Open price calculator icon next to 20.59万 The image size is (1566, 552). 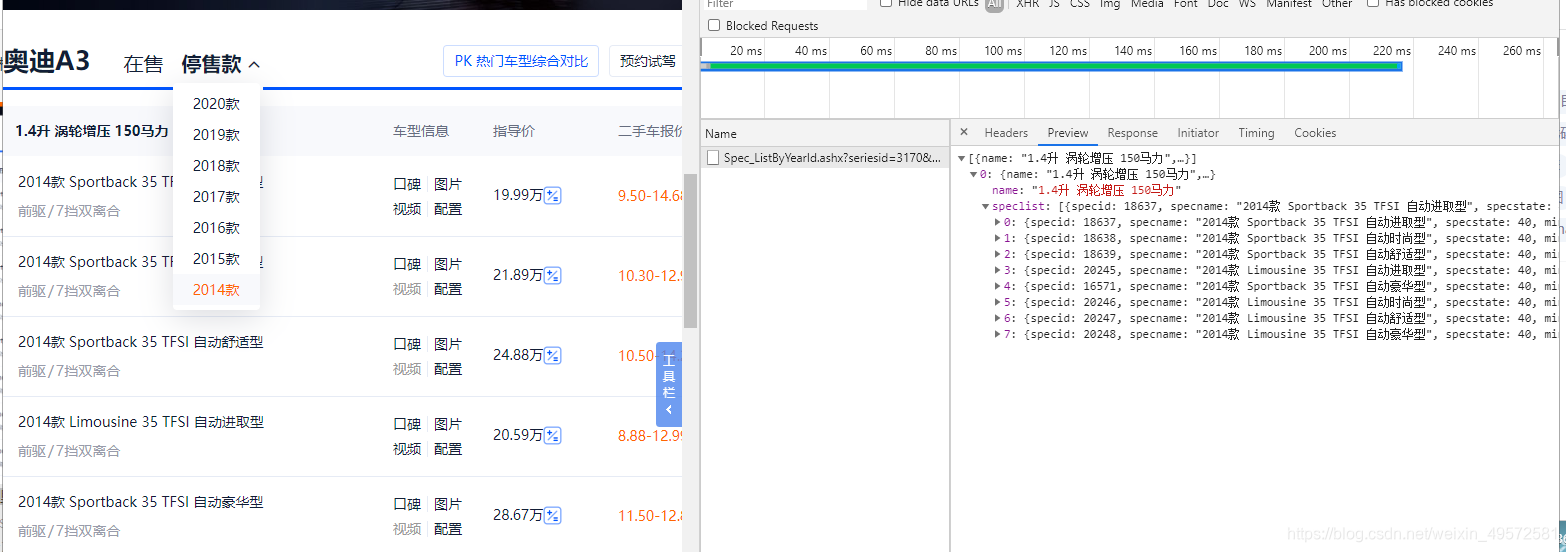tap(552, 435)
